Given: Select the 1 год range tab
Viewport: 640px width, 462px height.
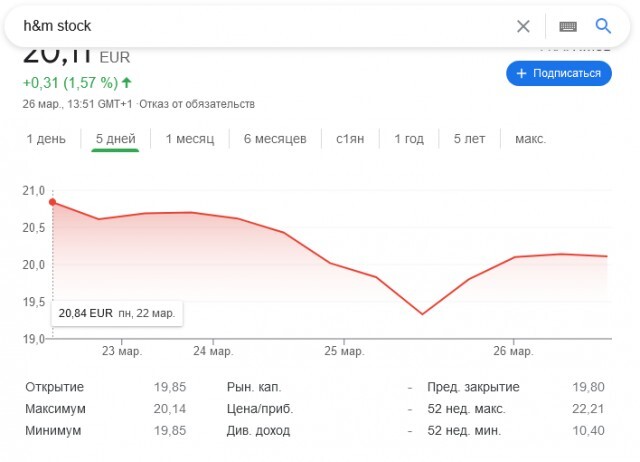Looking at the screenshot, I should pos(409,139).
